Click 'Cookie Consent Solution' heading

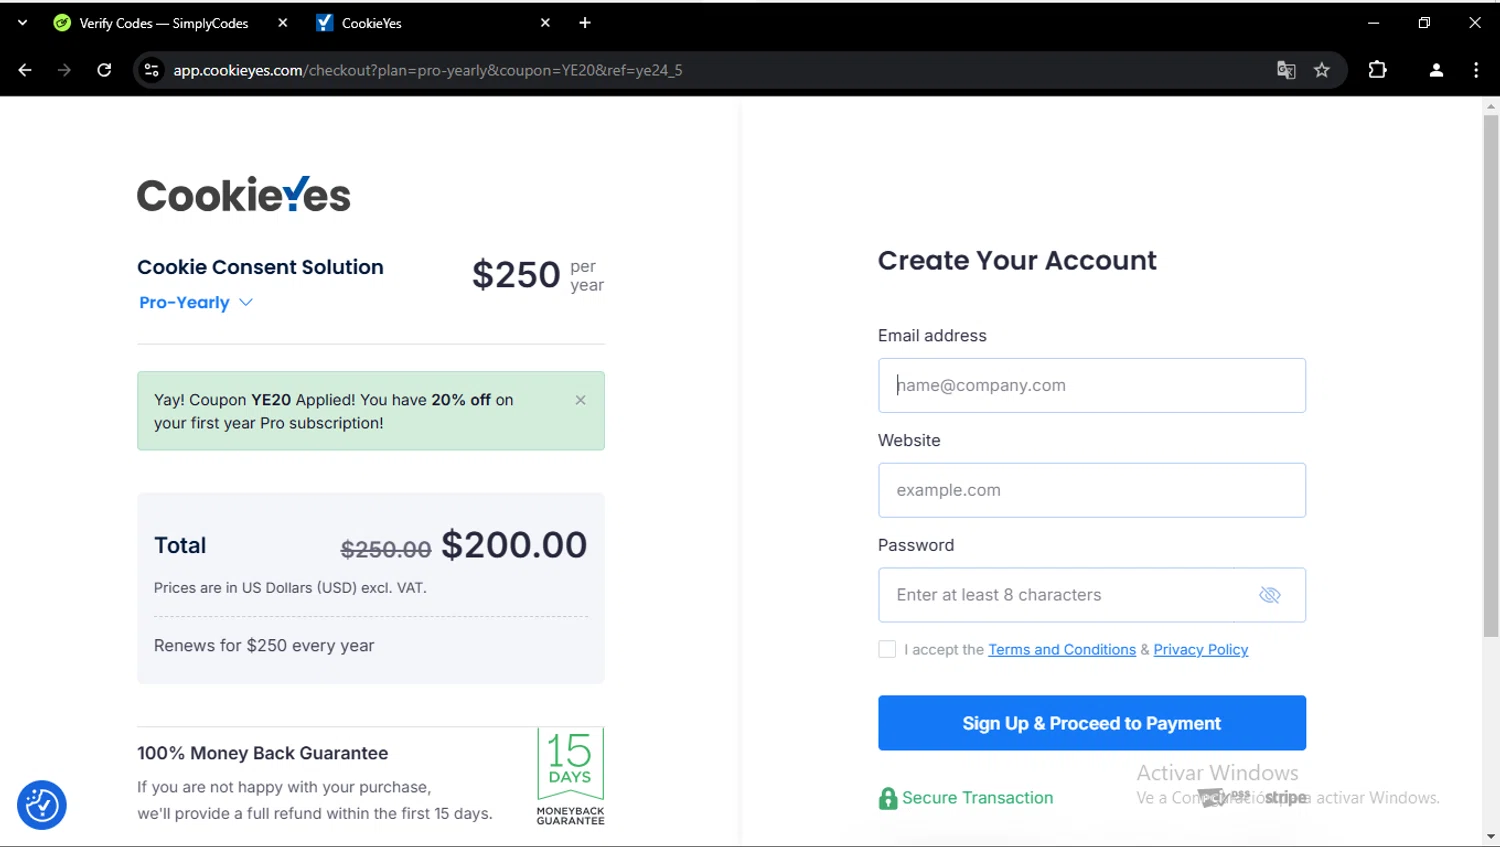click(260, 267)
